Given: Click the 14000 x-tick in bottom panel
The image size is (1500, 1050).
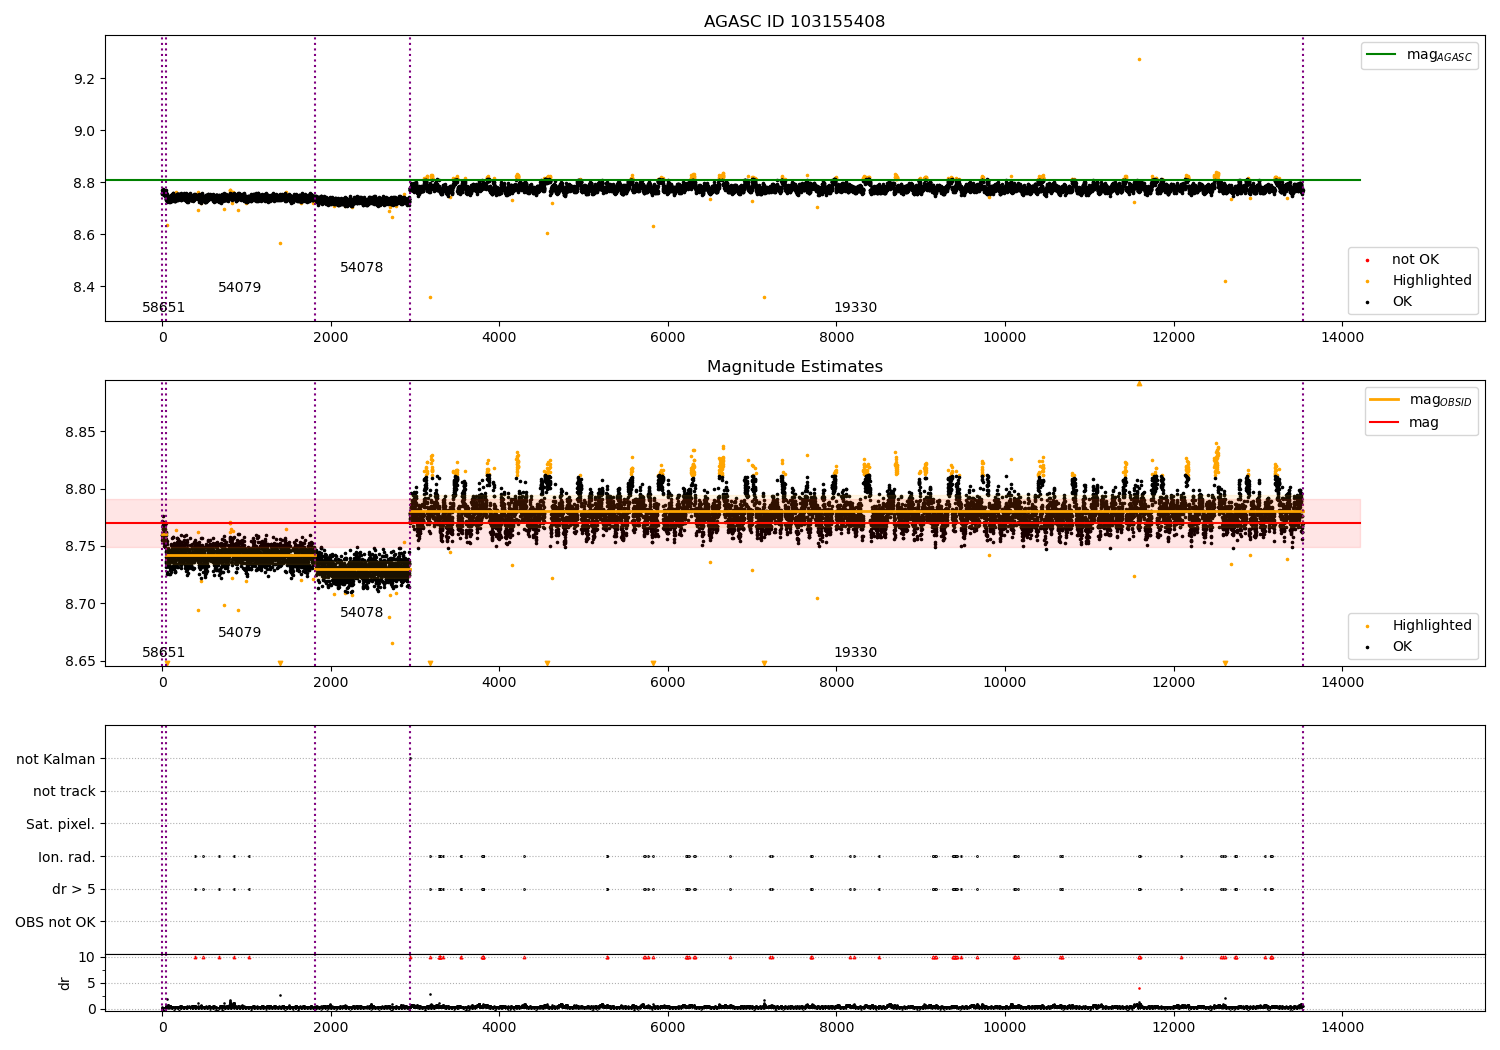Looking at the screenshot, I should 1341,1028.
